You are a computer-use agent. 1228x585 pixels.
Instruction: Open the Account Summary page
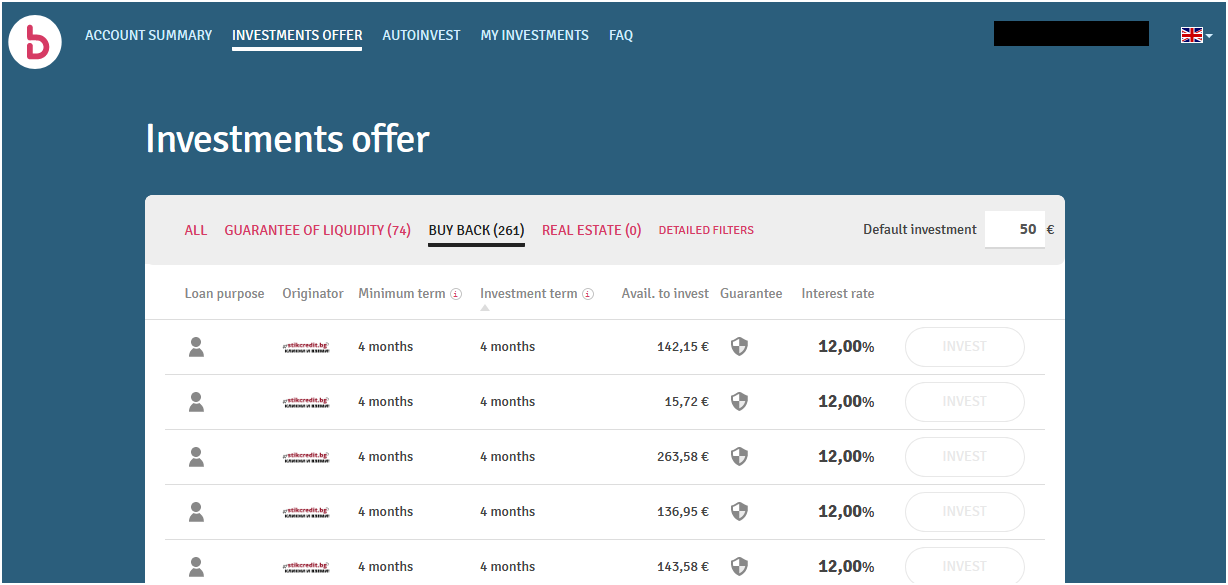pos(148,35)
